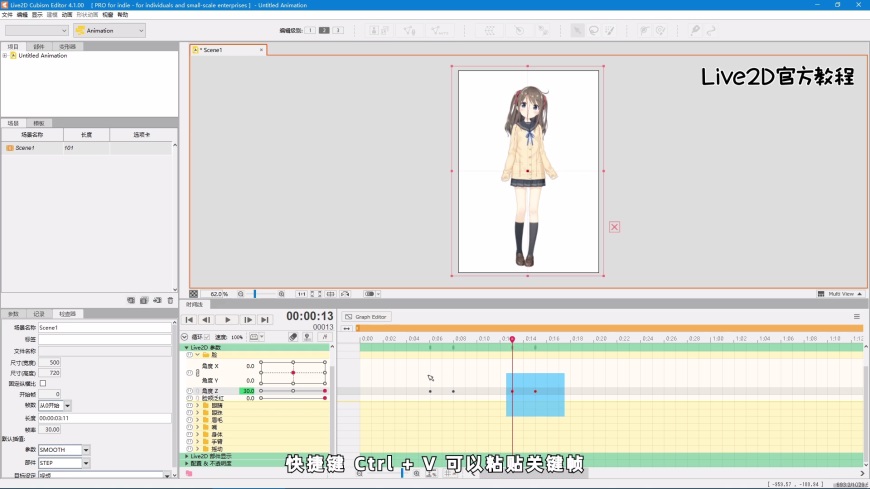Click the 长度 column header

tap(87, 134)
